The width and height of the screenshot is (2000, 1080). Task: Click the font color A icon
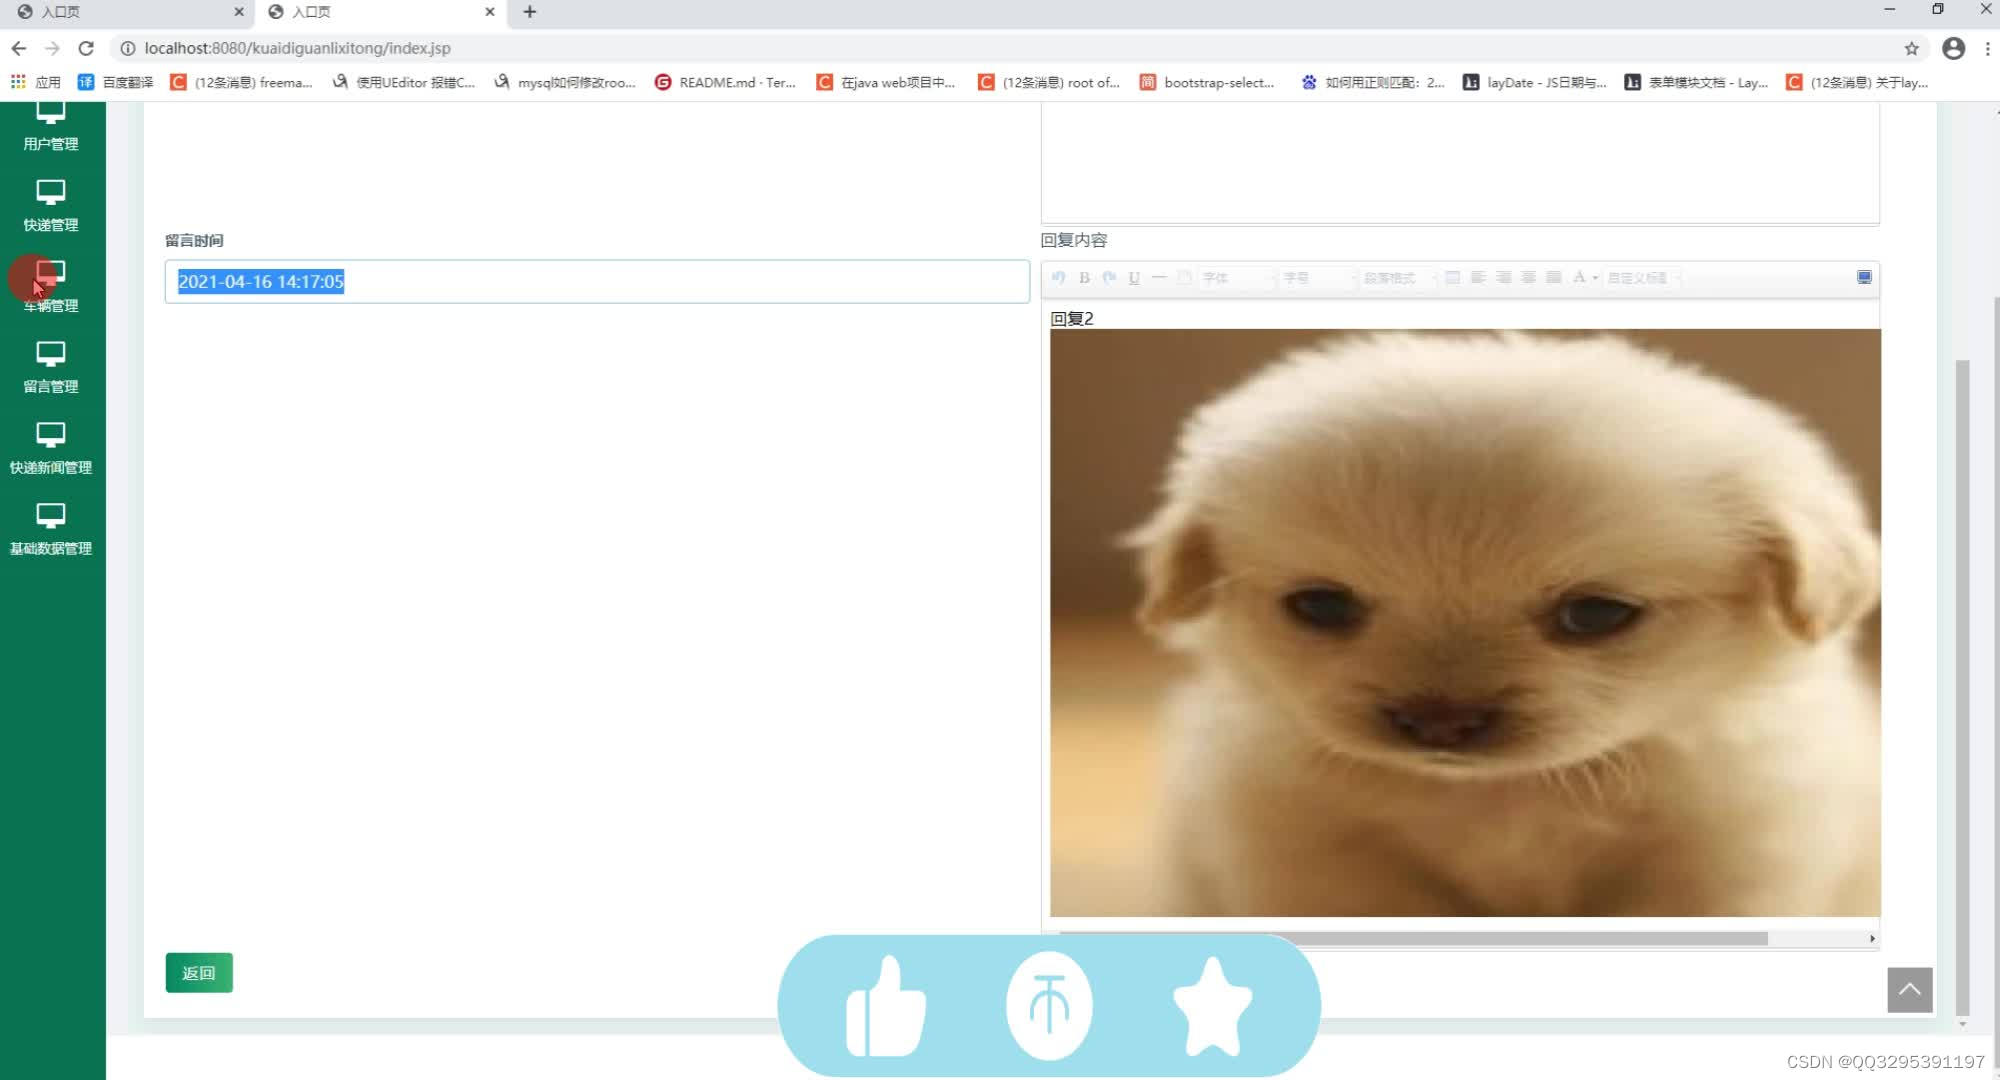pyautogui.click(x=1579, y=278)
